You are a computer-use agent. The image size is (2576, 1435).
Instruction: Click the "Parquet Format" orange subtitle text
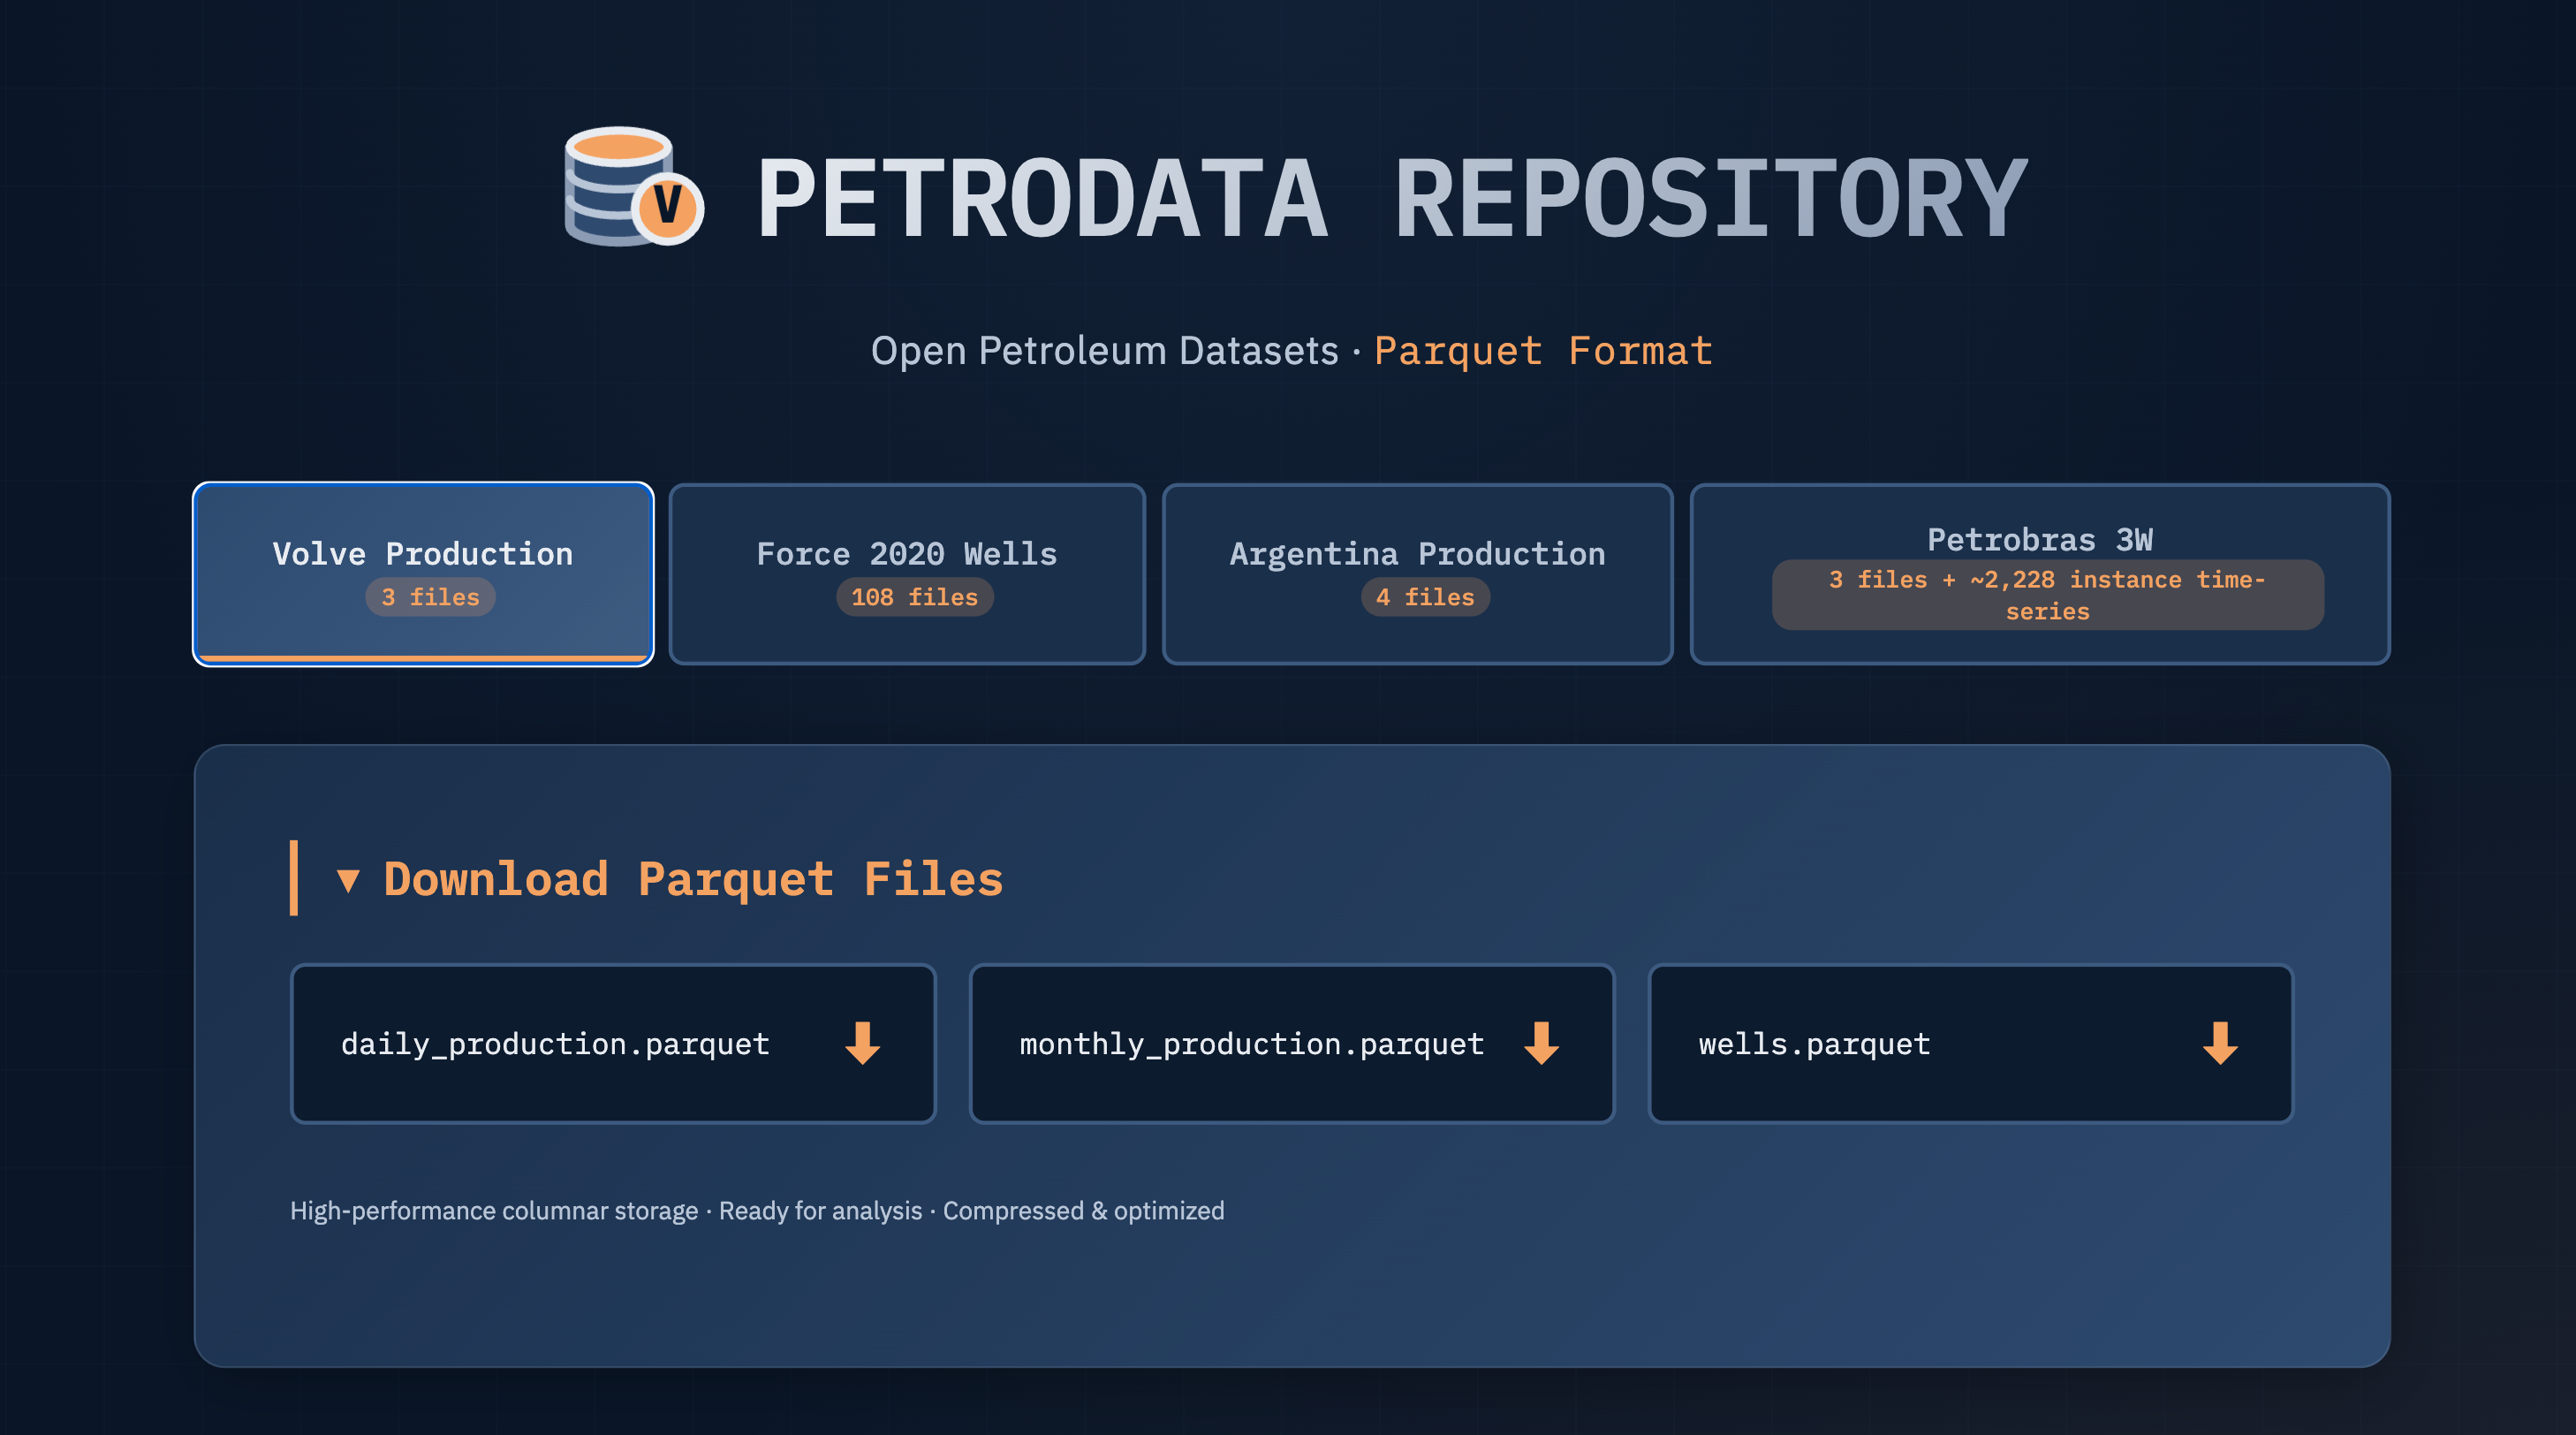(1543, 351)
